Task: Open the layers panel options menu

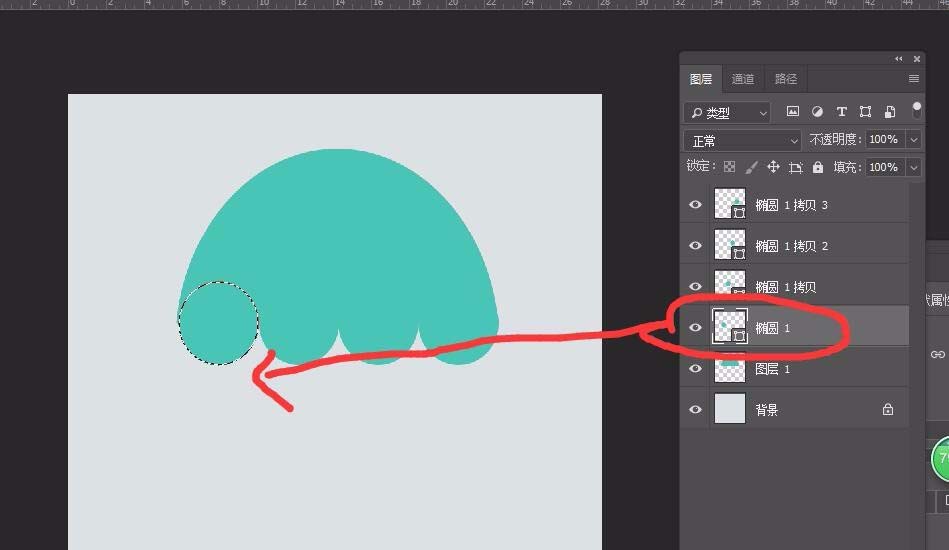Action: [x=913, y=79]
